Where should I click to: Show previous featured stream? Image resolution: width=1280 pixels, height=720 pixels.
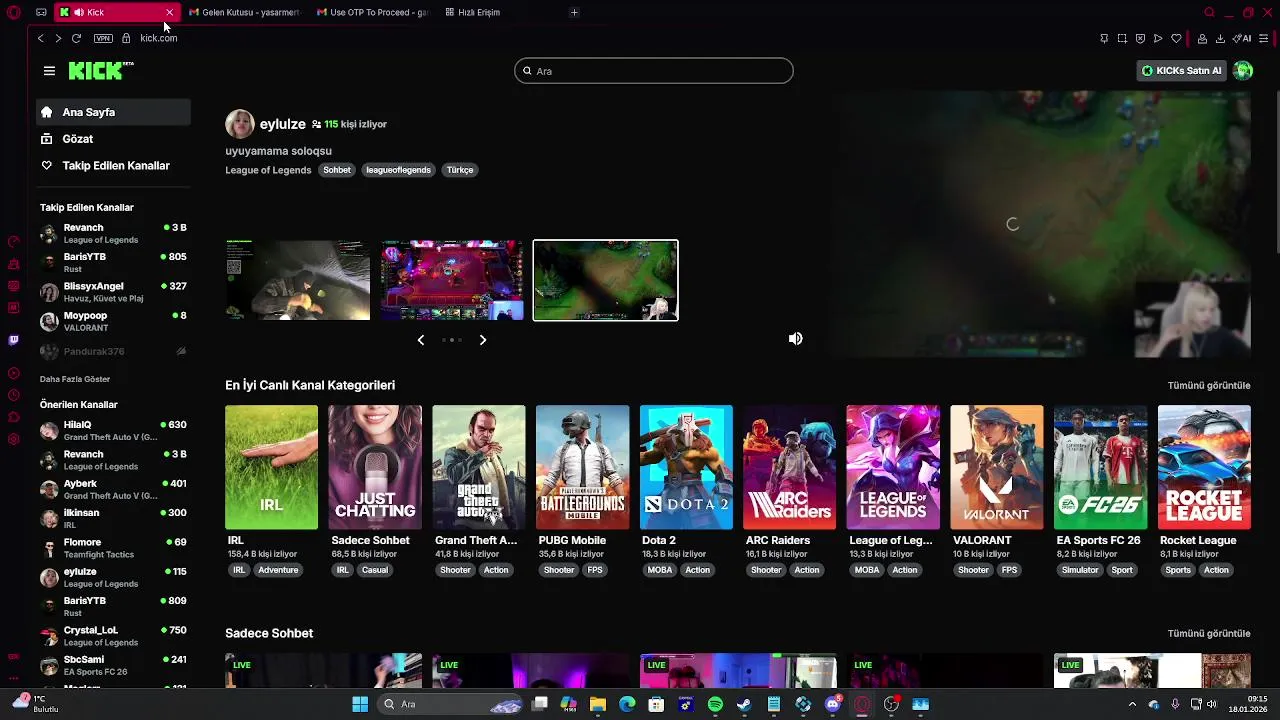pos(421,340)
